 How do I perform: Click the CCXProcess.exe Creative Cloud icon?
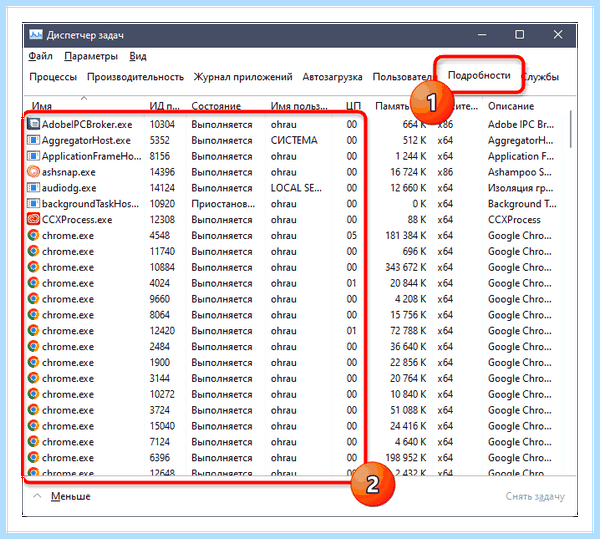coord(34,219)
